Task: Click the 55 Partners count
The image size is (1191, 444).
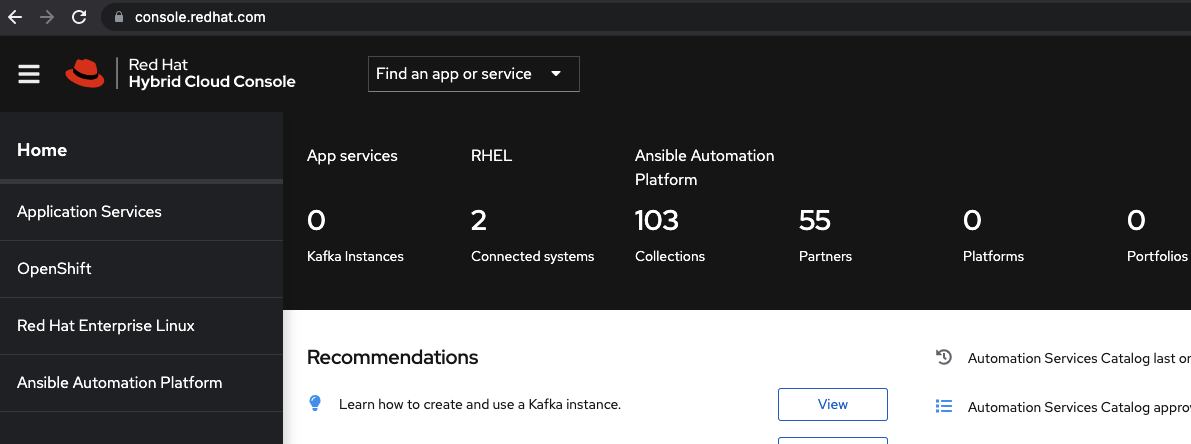Action: [815, 221]
